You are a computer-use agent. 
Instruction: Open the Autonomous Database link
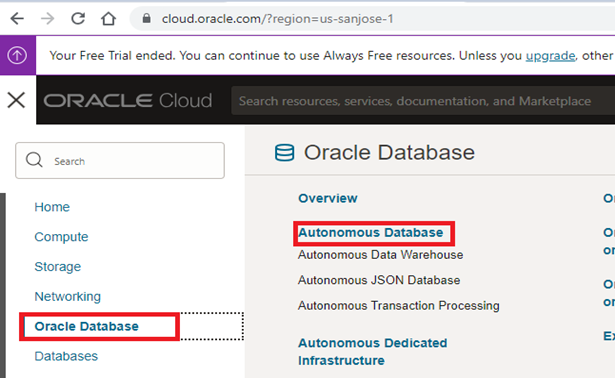click(371, 233)
